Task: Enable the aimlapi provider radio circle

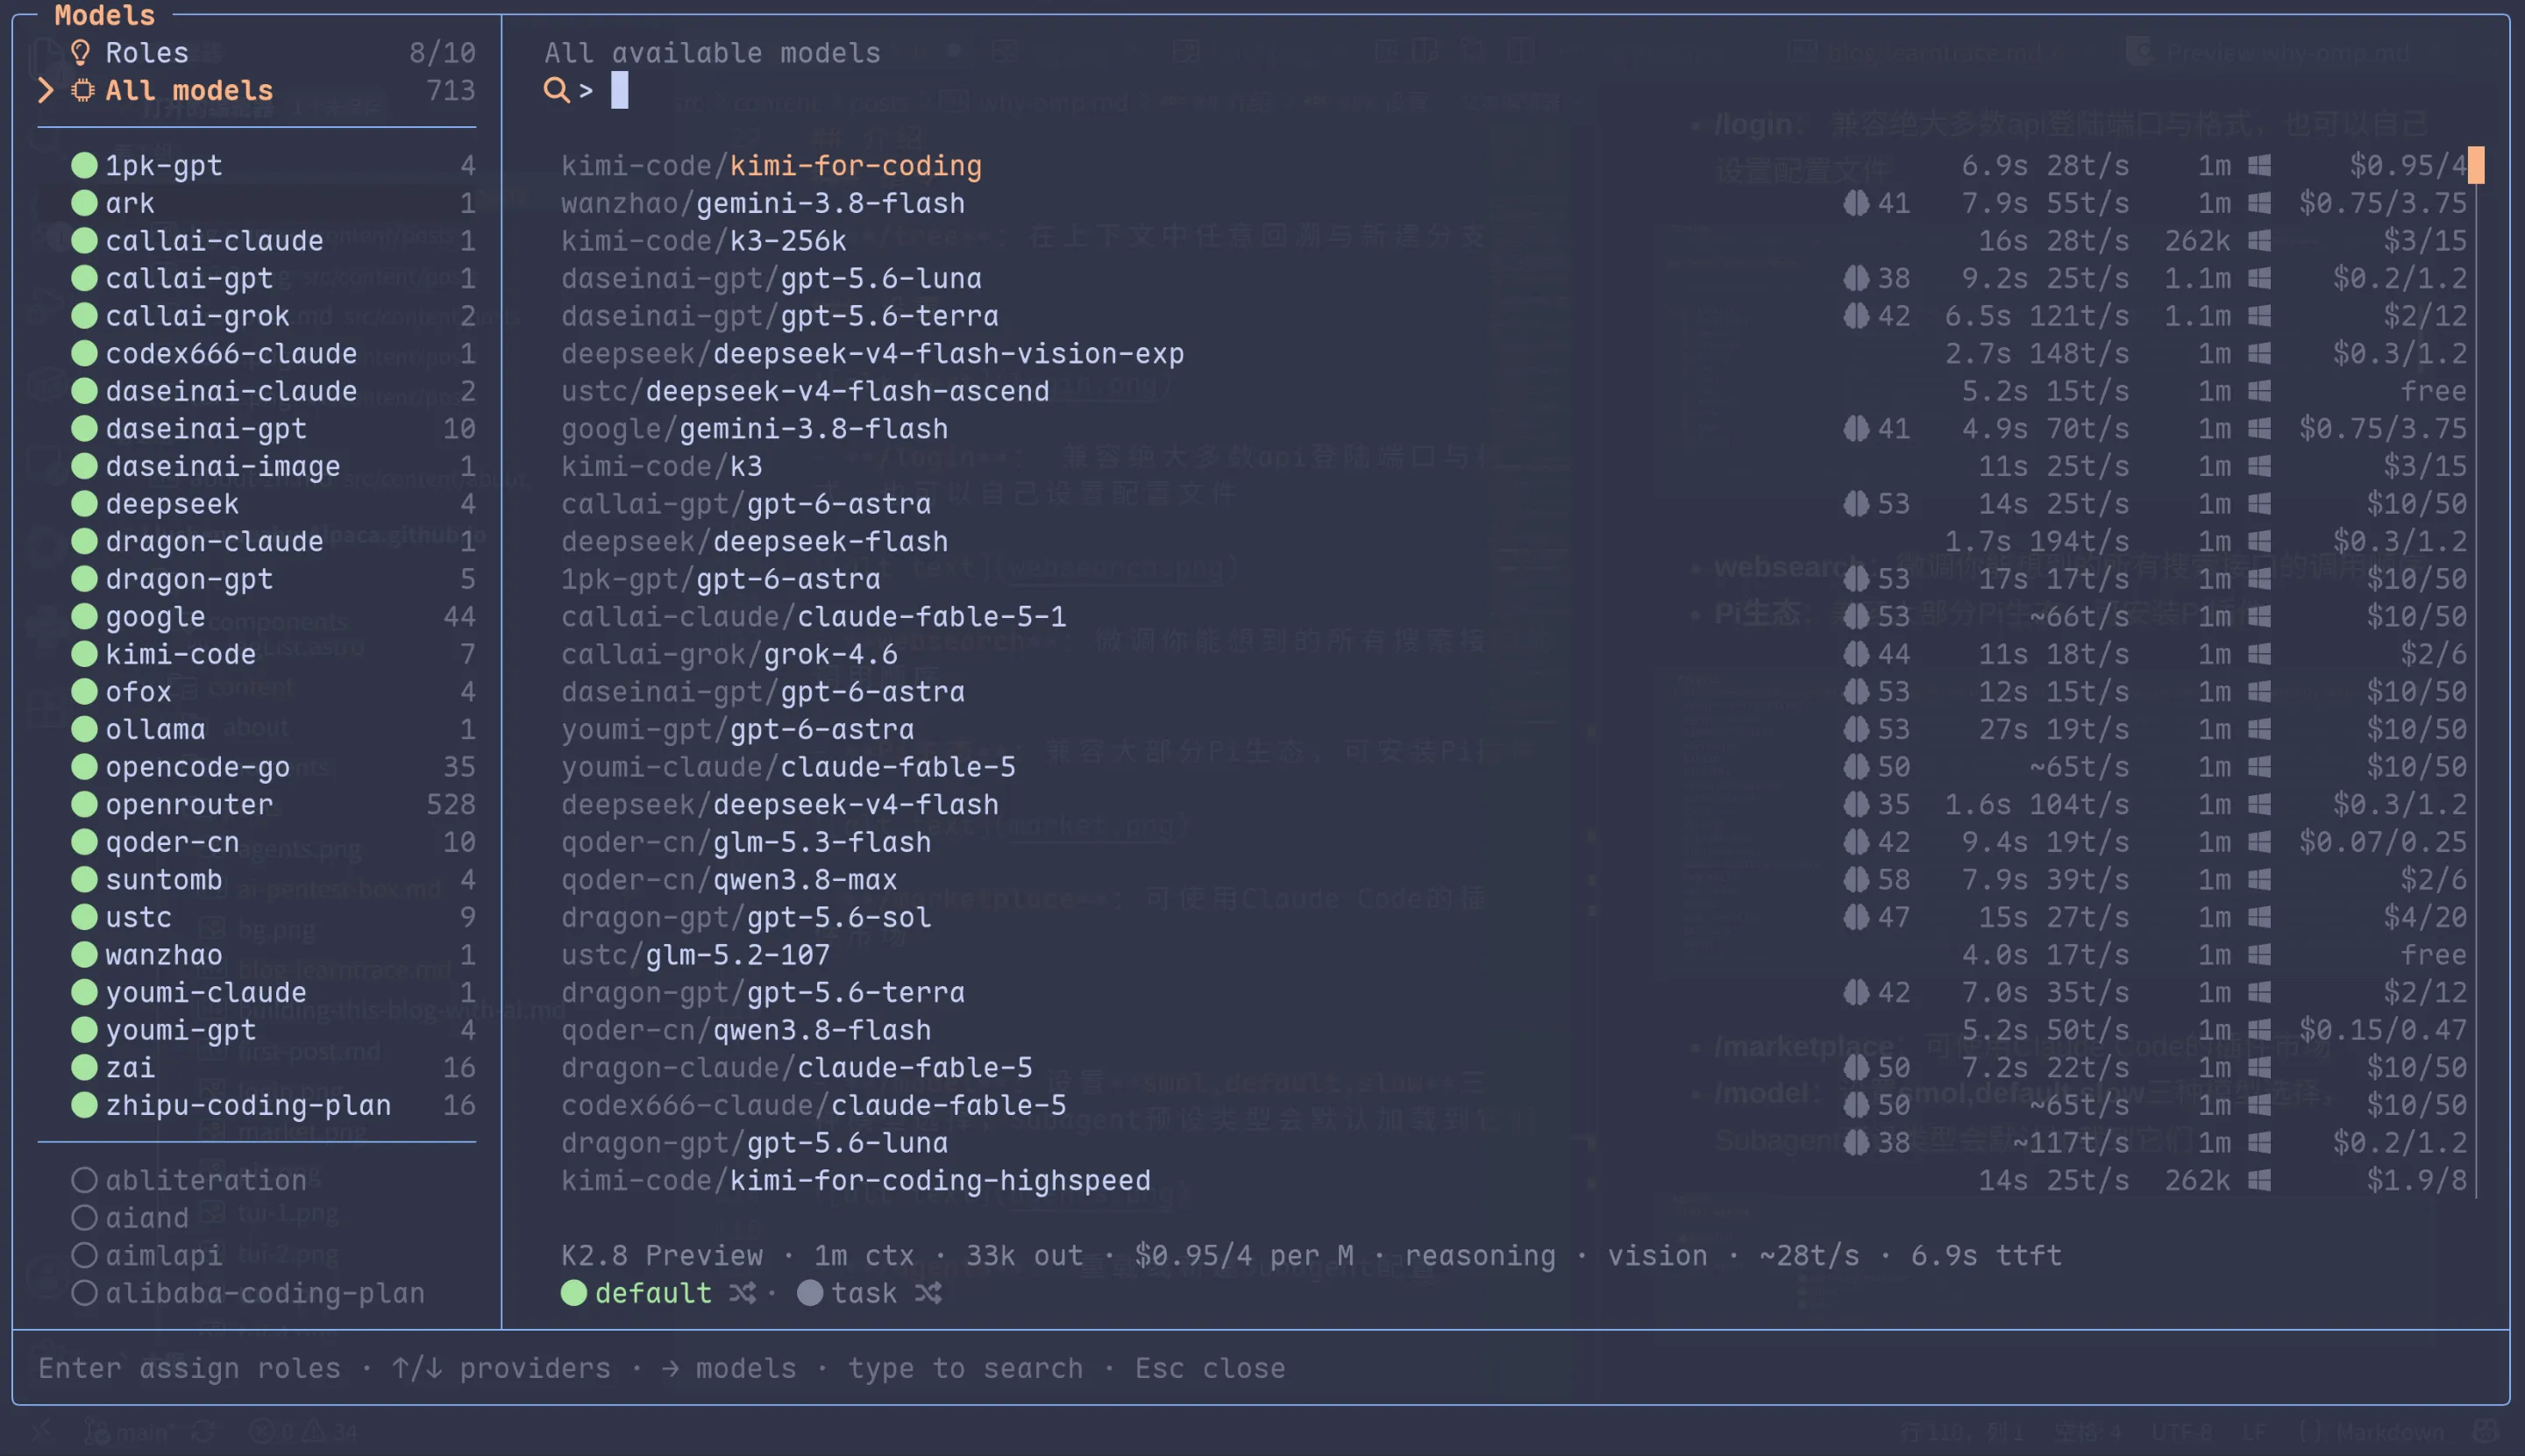Action: pos(84,1255)
